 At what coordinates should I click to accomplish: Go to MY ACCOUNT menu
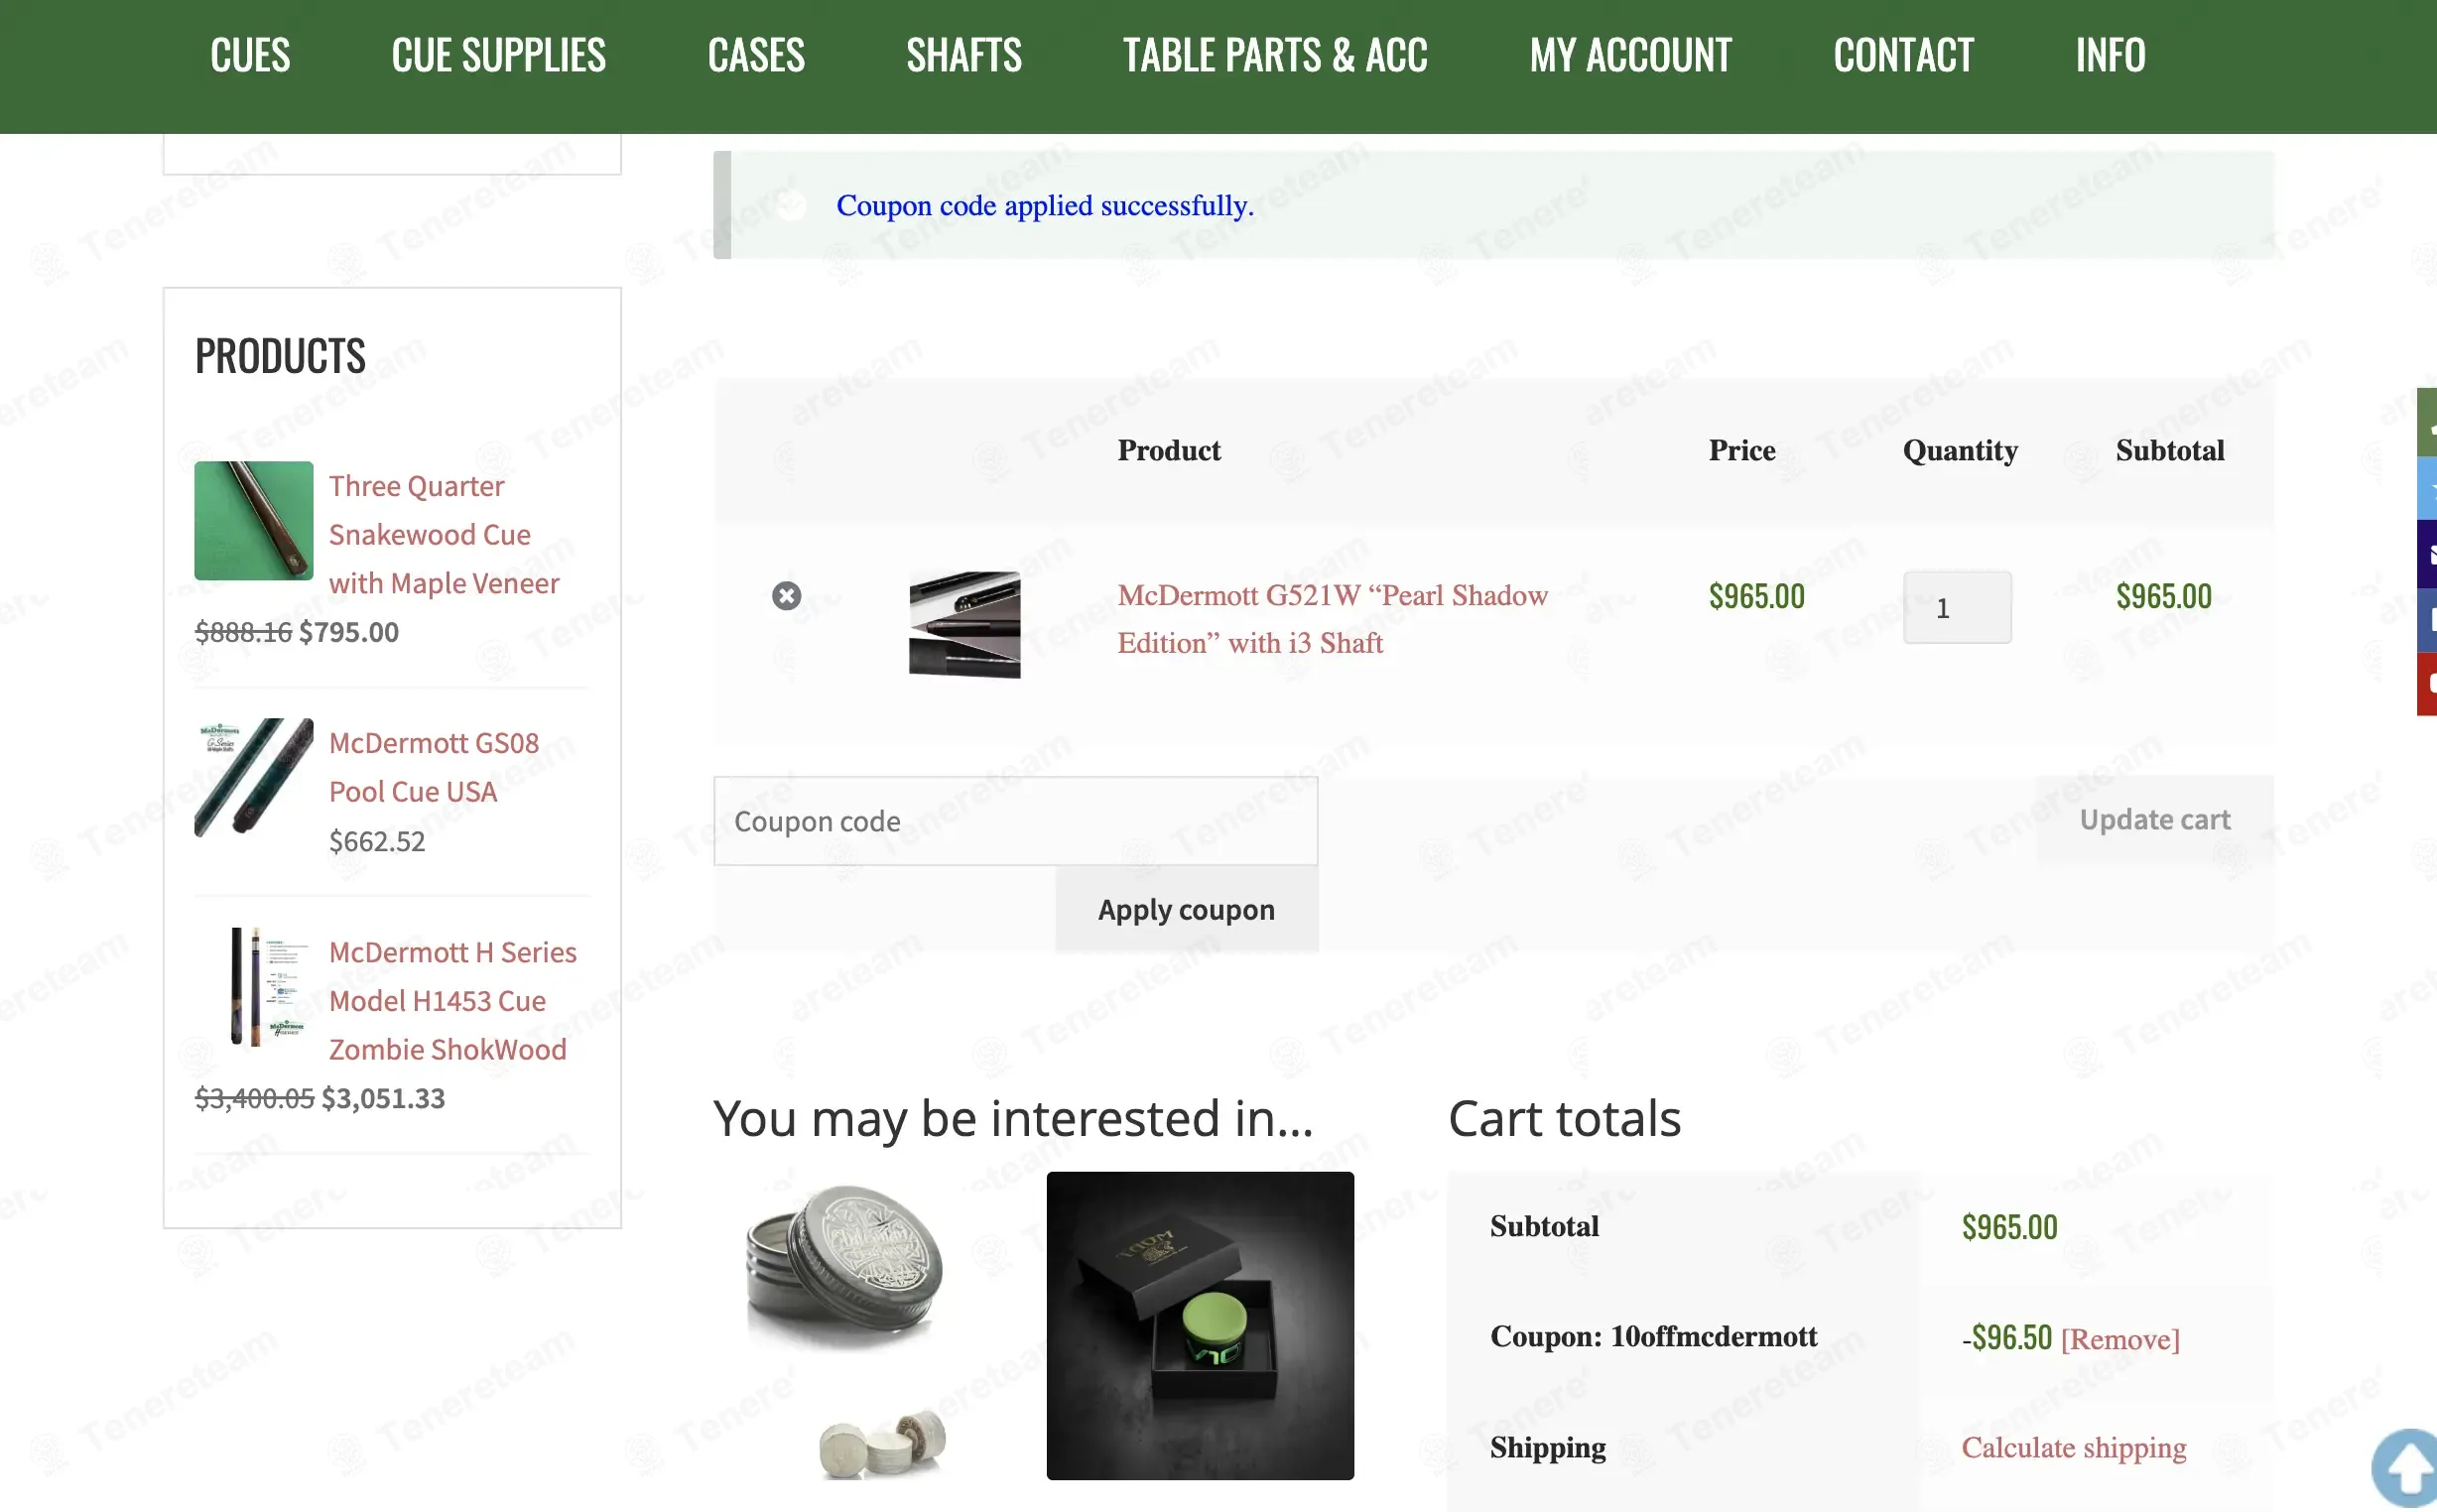1630,56
